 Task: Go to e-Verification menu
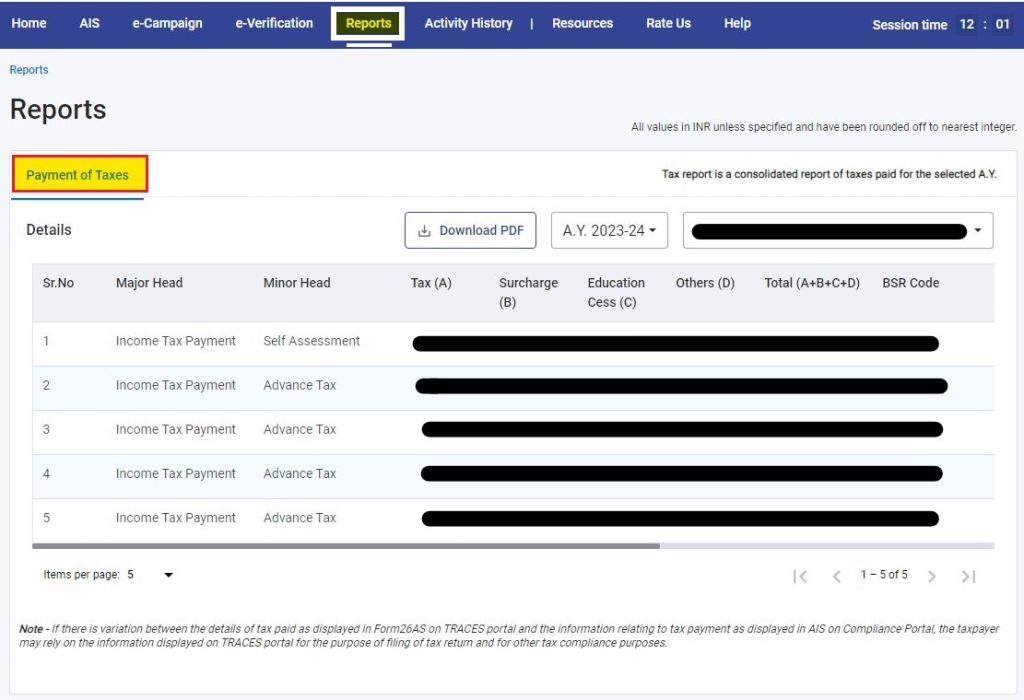coord(274,23)
